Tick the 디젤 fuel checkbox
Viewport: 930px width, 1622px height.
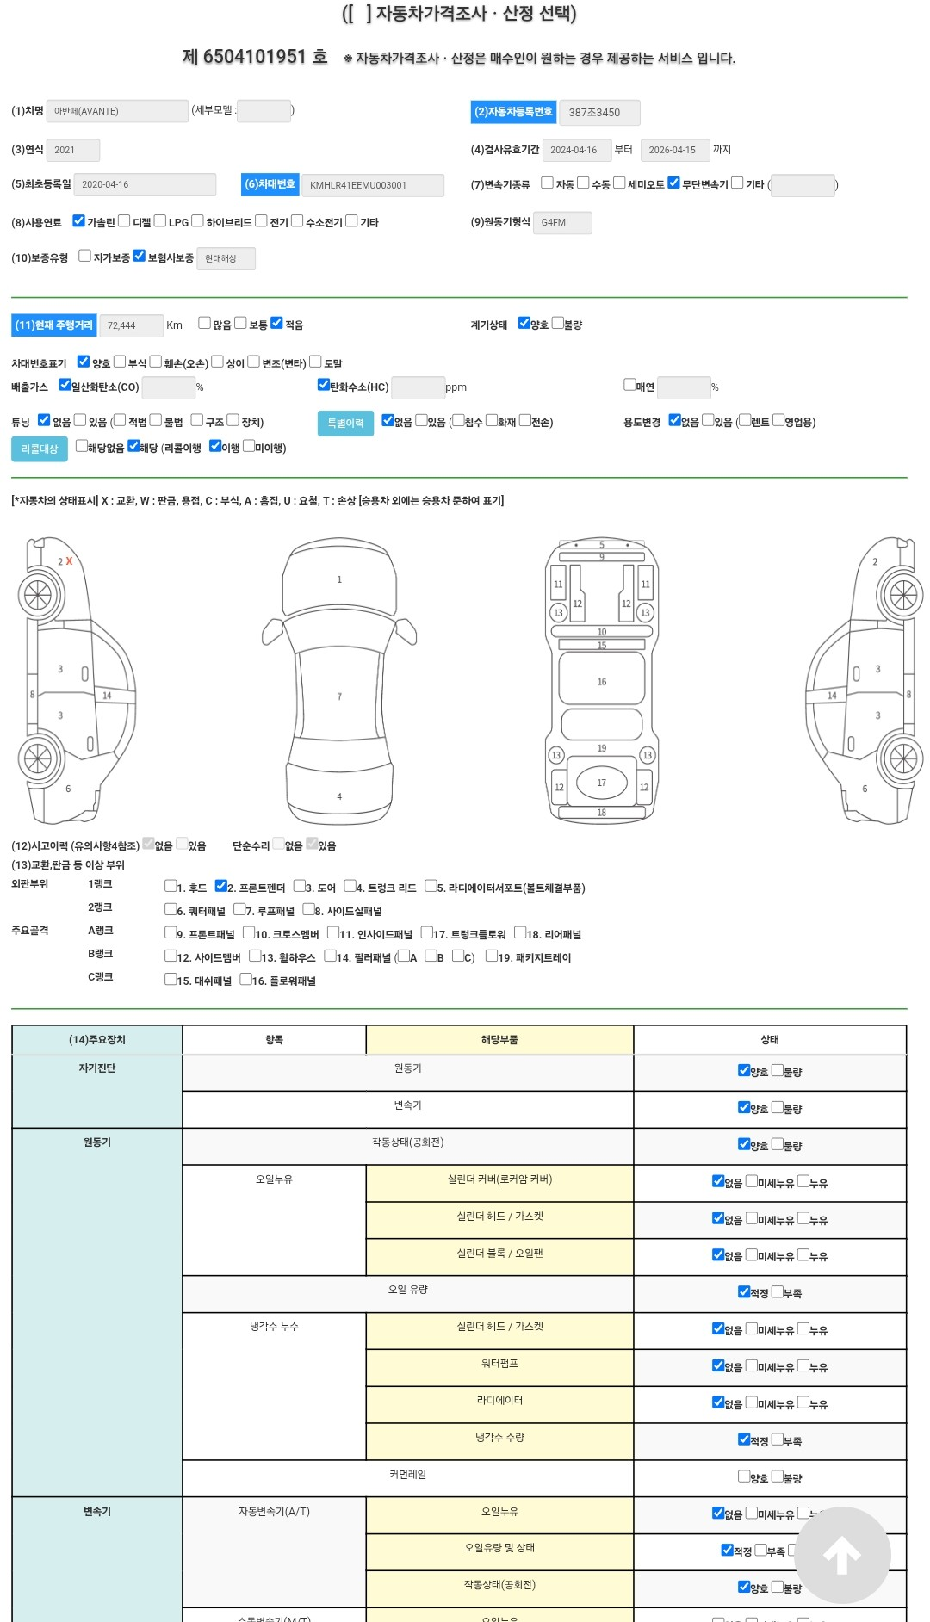(x=124, y=221)
